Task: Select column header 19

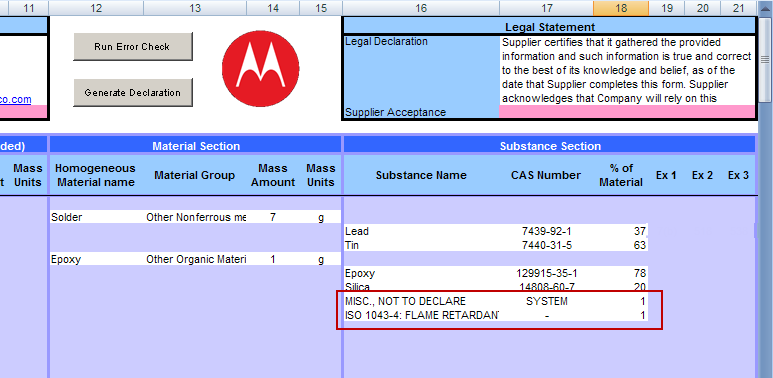Action: point(667,8)
